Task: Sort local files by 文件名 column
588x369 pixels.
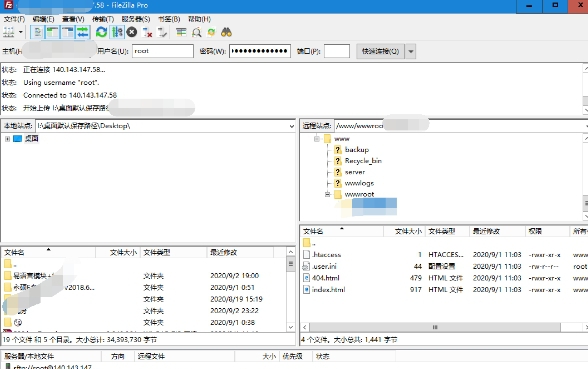Action: [x=48, y=252]
